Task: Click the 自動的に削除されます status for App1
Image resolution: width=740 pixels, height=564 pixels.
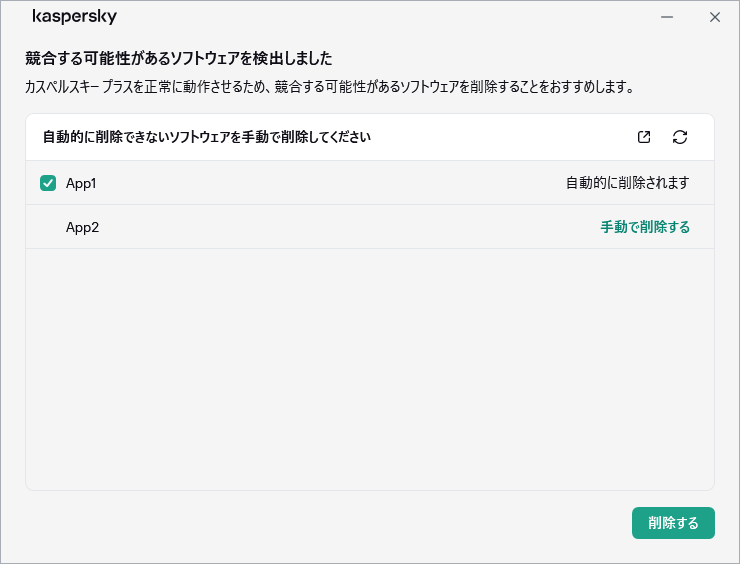Action: (627, 183)
